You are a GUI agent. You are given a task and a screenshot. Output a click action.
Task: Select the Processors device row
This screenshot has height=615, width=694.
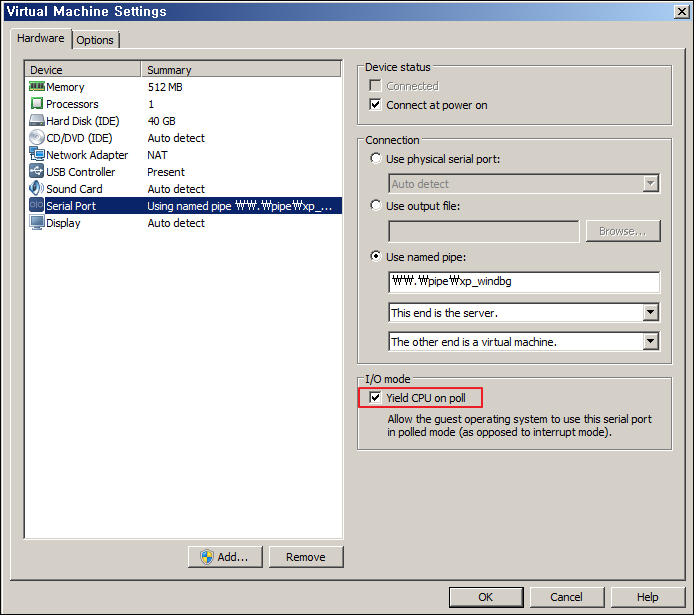[183, 104]
